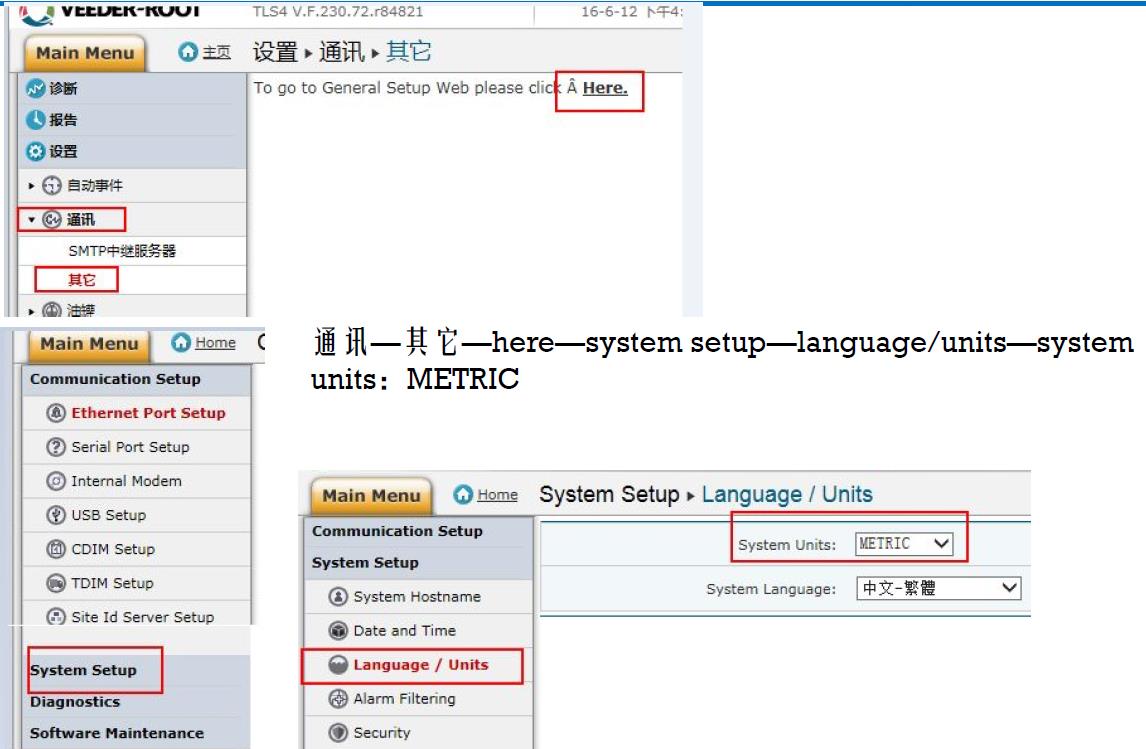Open System Setup in the left menu

click(84, 670)
